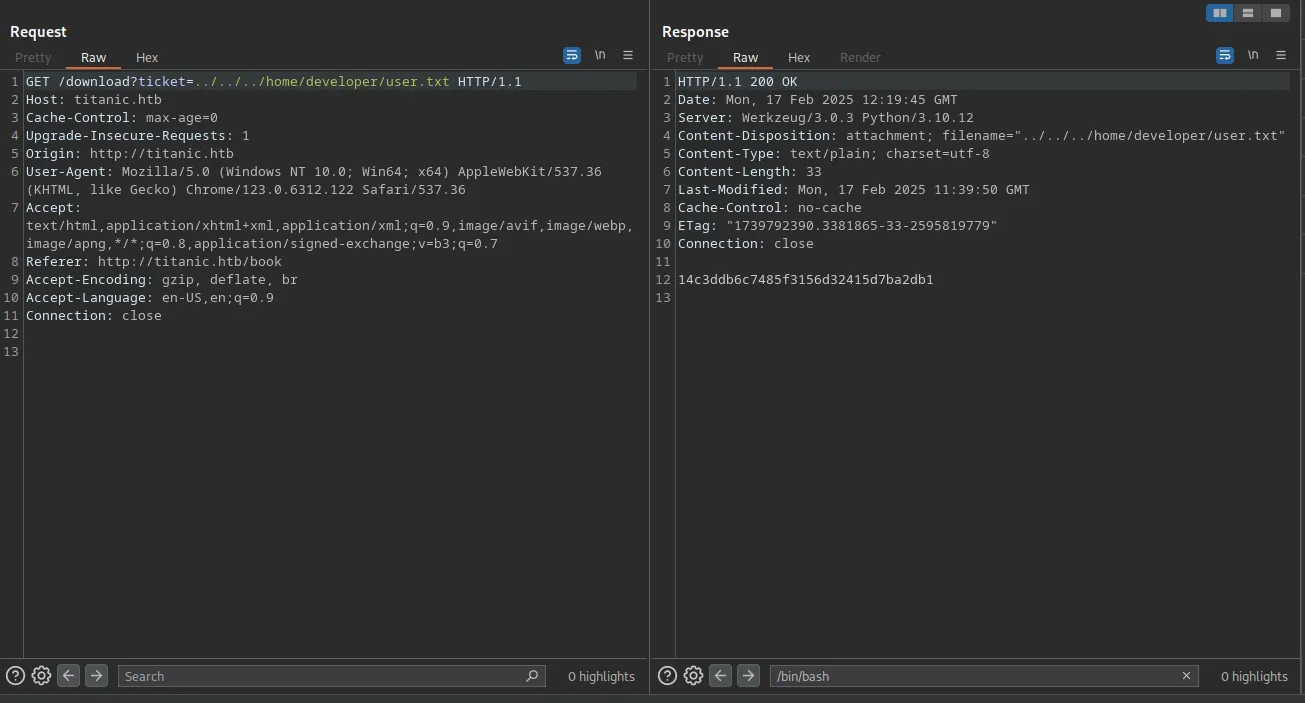The height and width of the screenshot is (703, 1305).
Task: Select the top-bottom stacked layout view
Action: click(x=1248, y=13)
